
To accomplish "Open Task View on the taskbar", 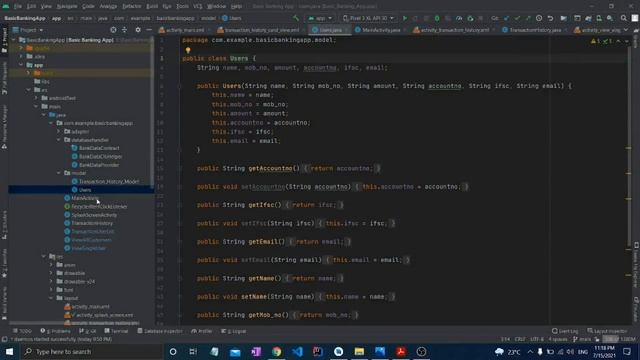I will tap(193, 351).
